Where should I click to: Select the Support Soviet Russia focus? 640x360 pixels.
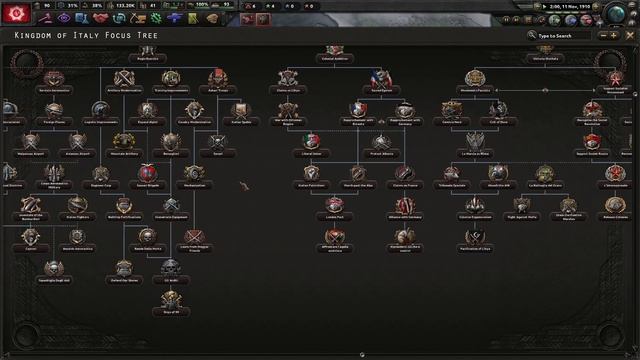[592, 146]
